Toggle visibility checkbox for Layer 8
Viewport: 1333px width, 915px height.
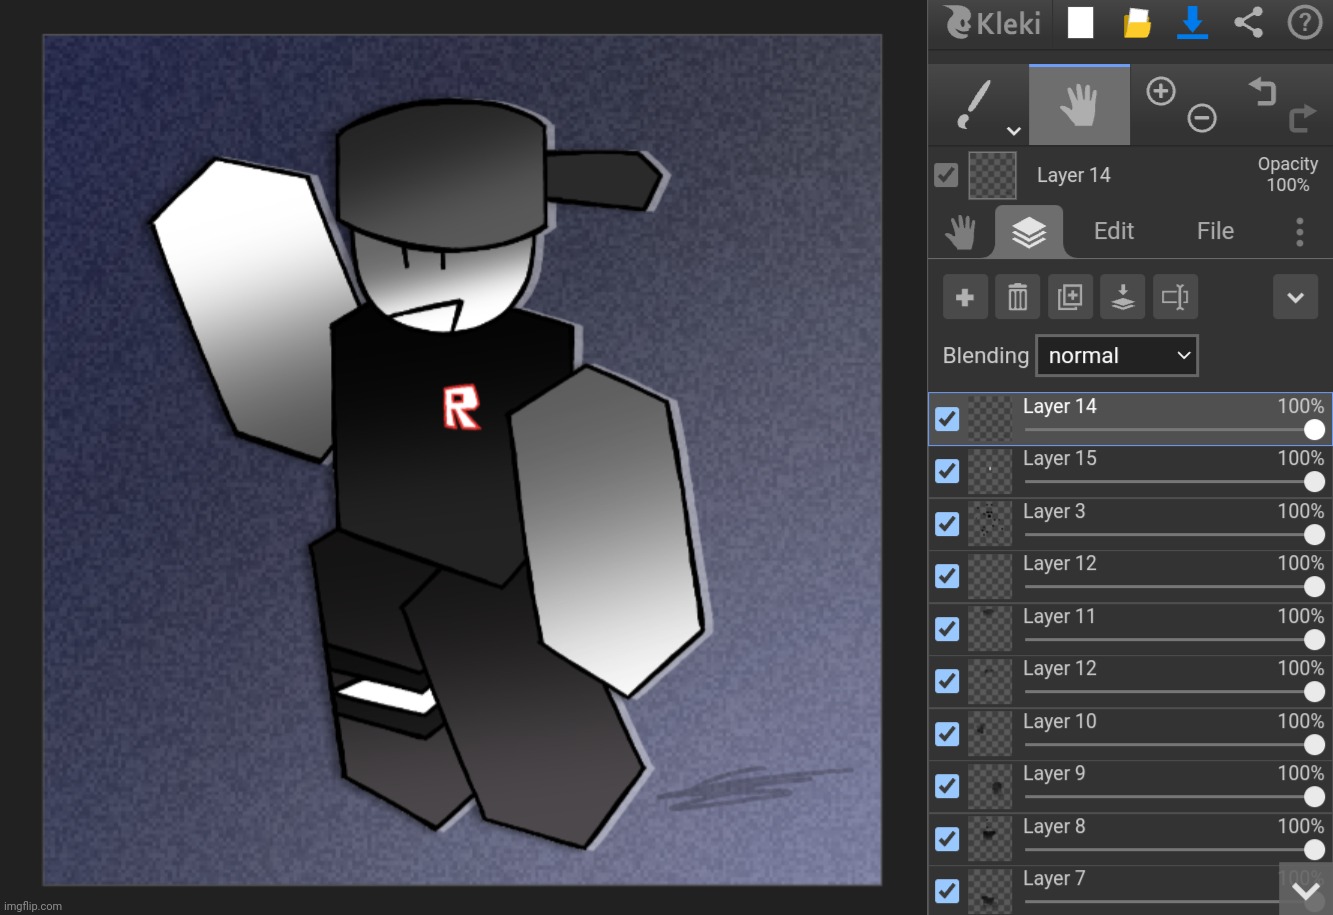[x=947, y=839]
